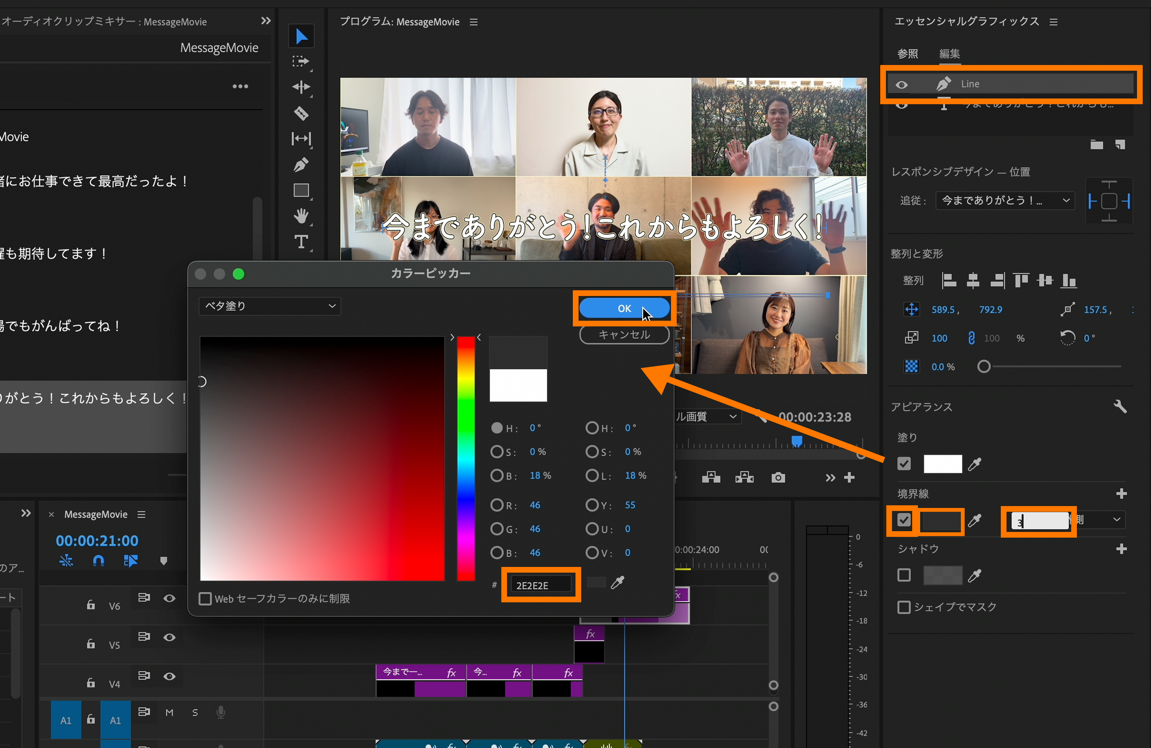Toggle the stroke (境界線) checkbox
The height and width of the screenshot is (748, 1151).
pyautogui.click(x=904, y=520)
